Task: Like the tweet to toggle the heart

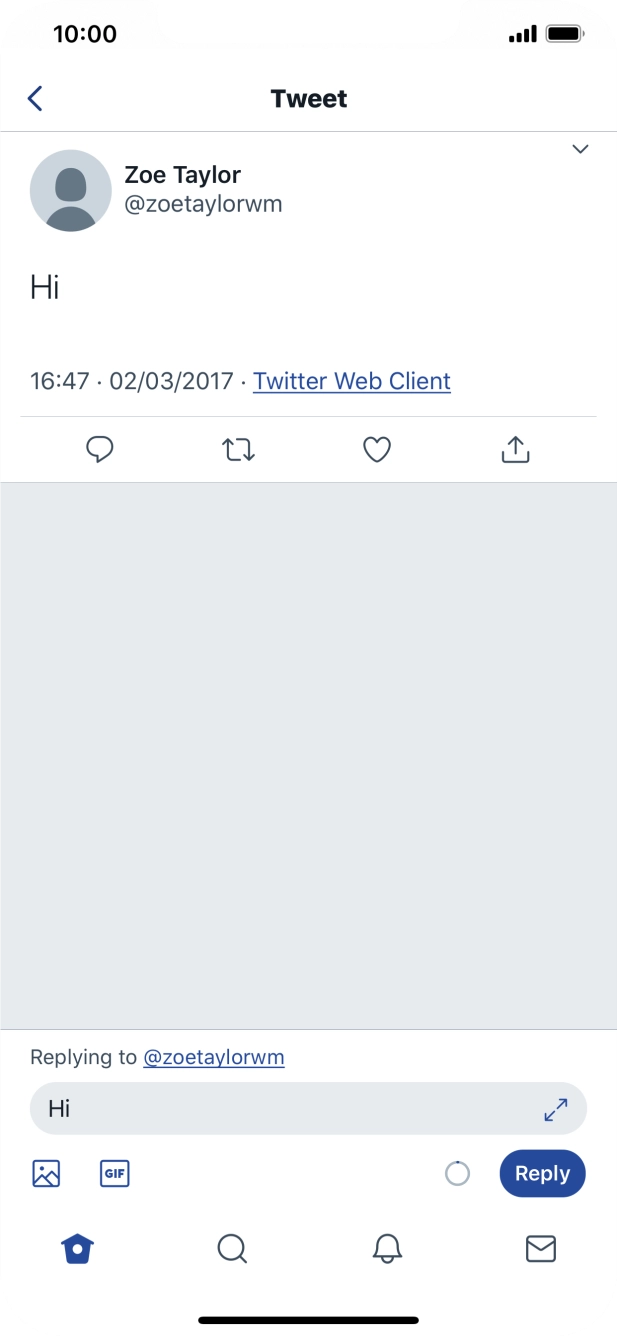Action: coord(376,449)
